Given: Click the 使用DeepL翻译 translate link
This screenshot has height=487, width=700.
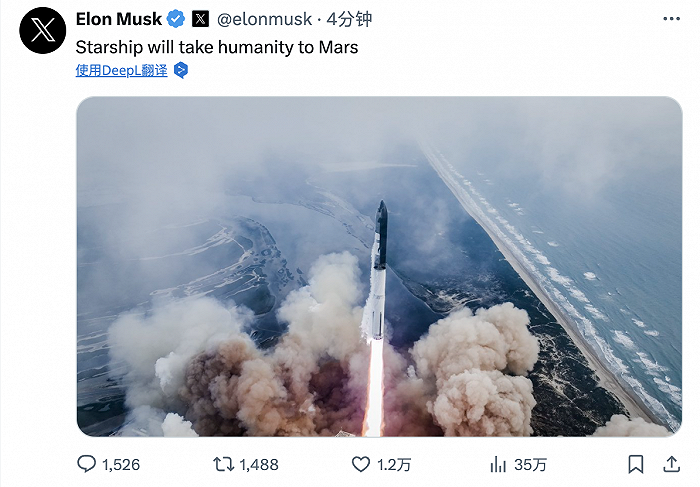Looking at the screenshot, I should coord(121,70).
